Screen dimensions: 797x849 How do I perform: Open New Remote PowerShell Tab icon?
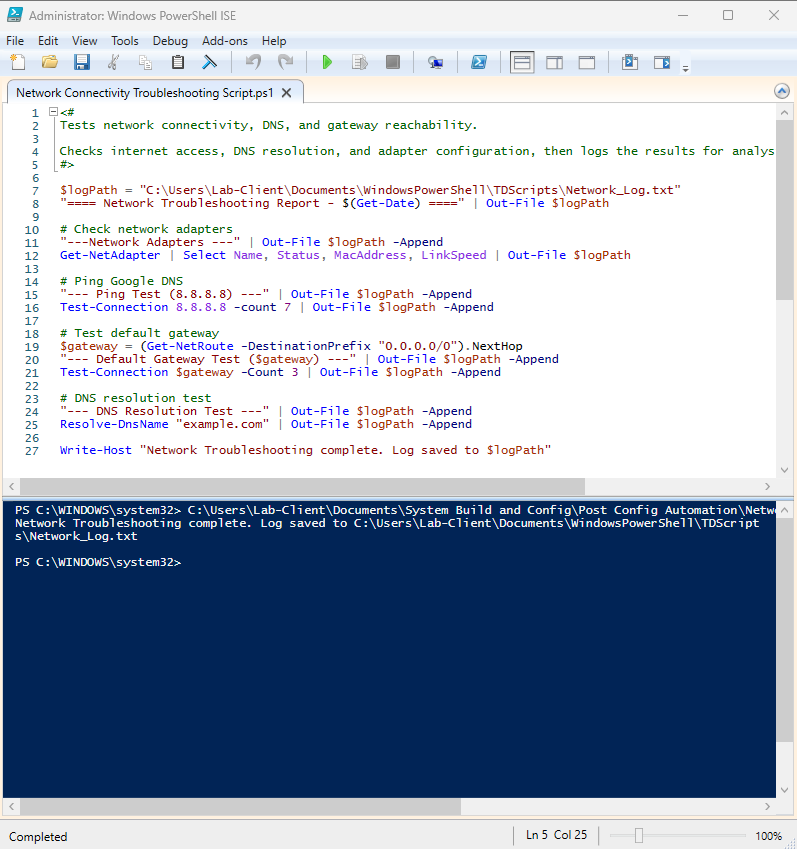click(x=435, y=63)
